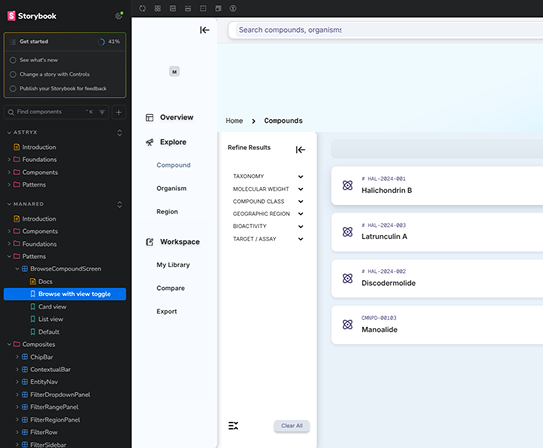Image resolution: width=543 pixels, height=448 pixels.
Task: Click the Explore telescope icon
Action: tap(149, 142)
